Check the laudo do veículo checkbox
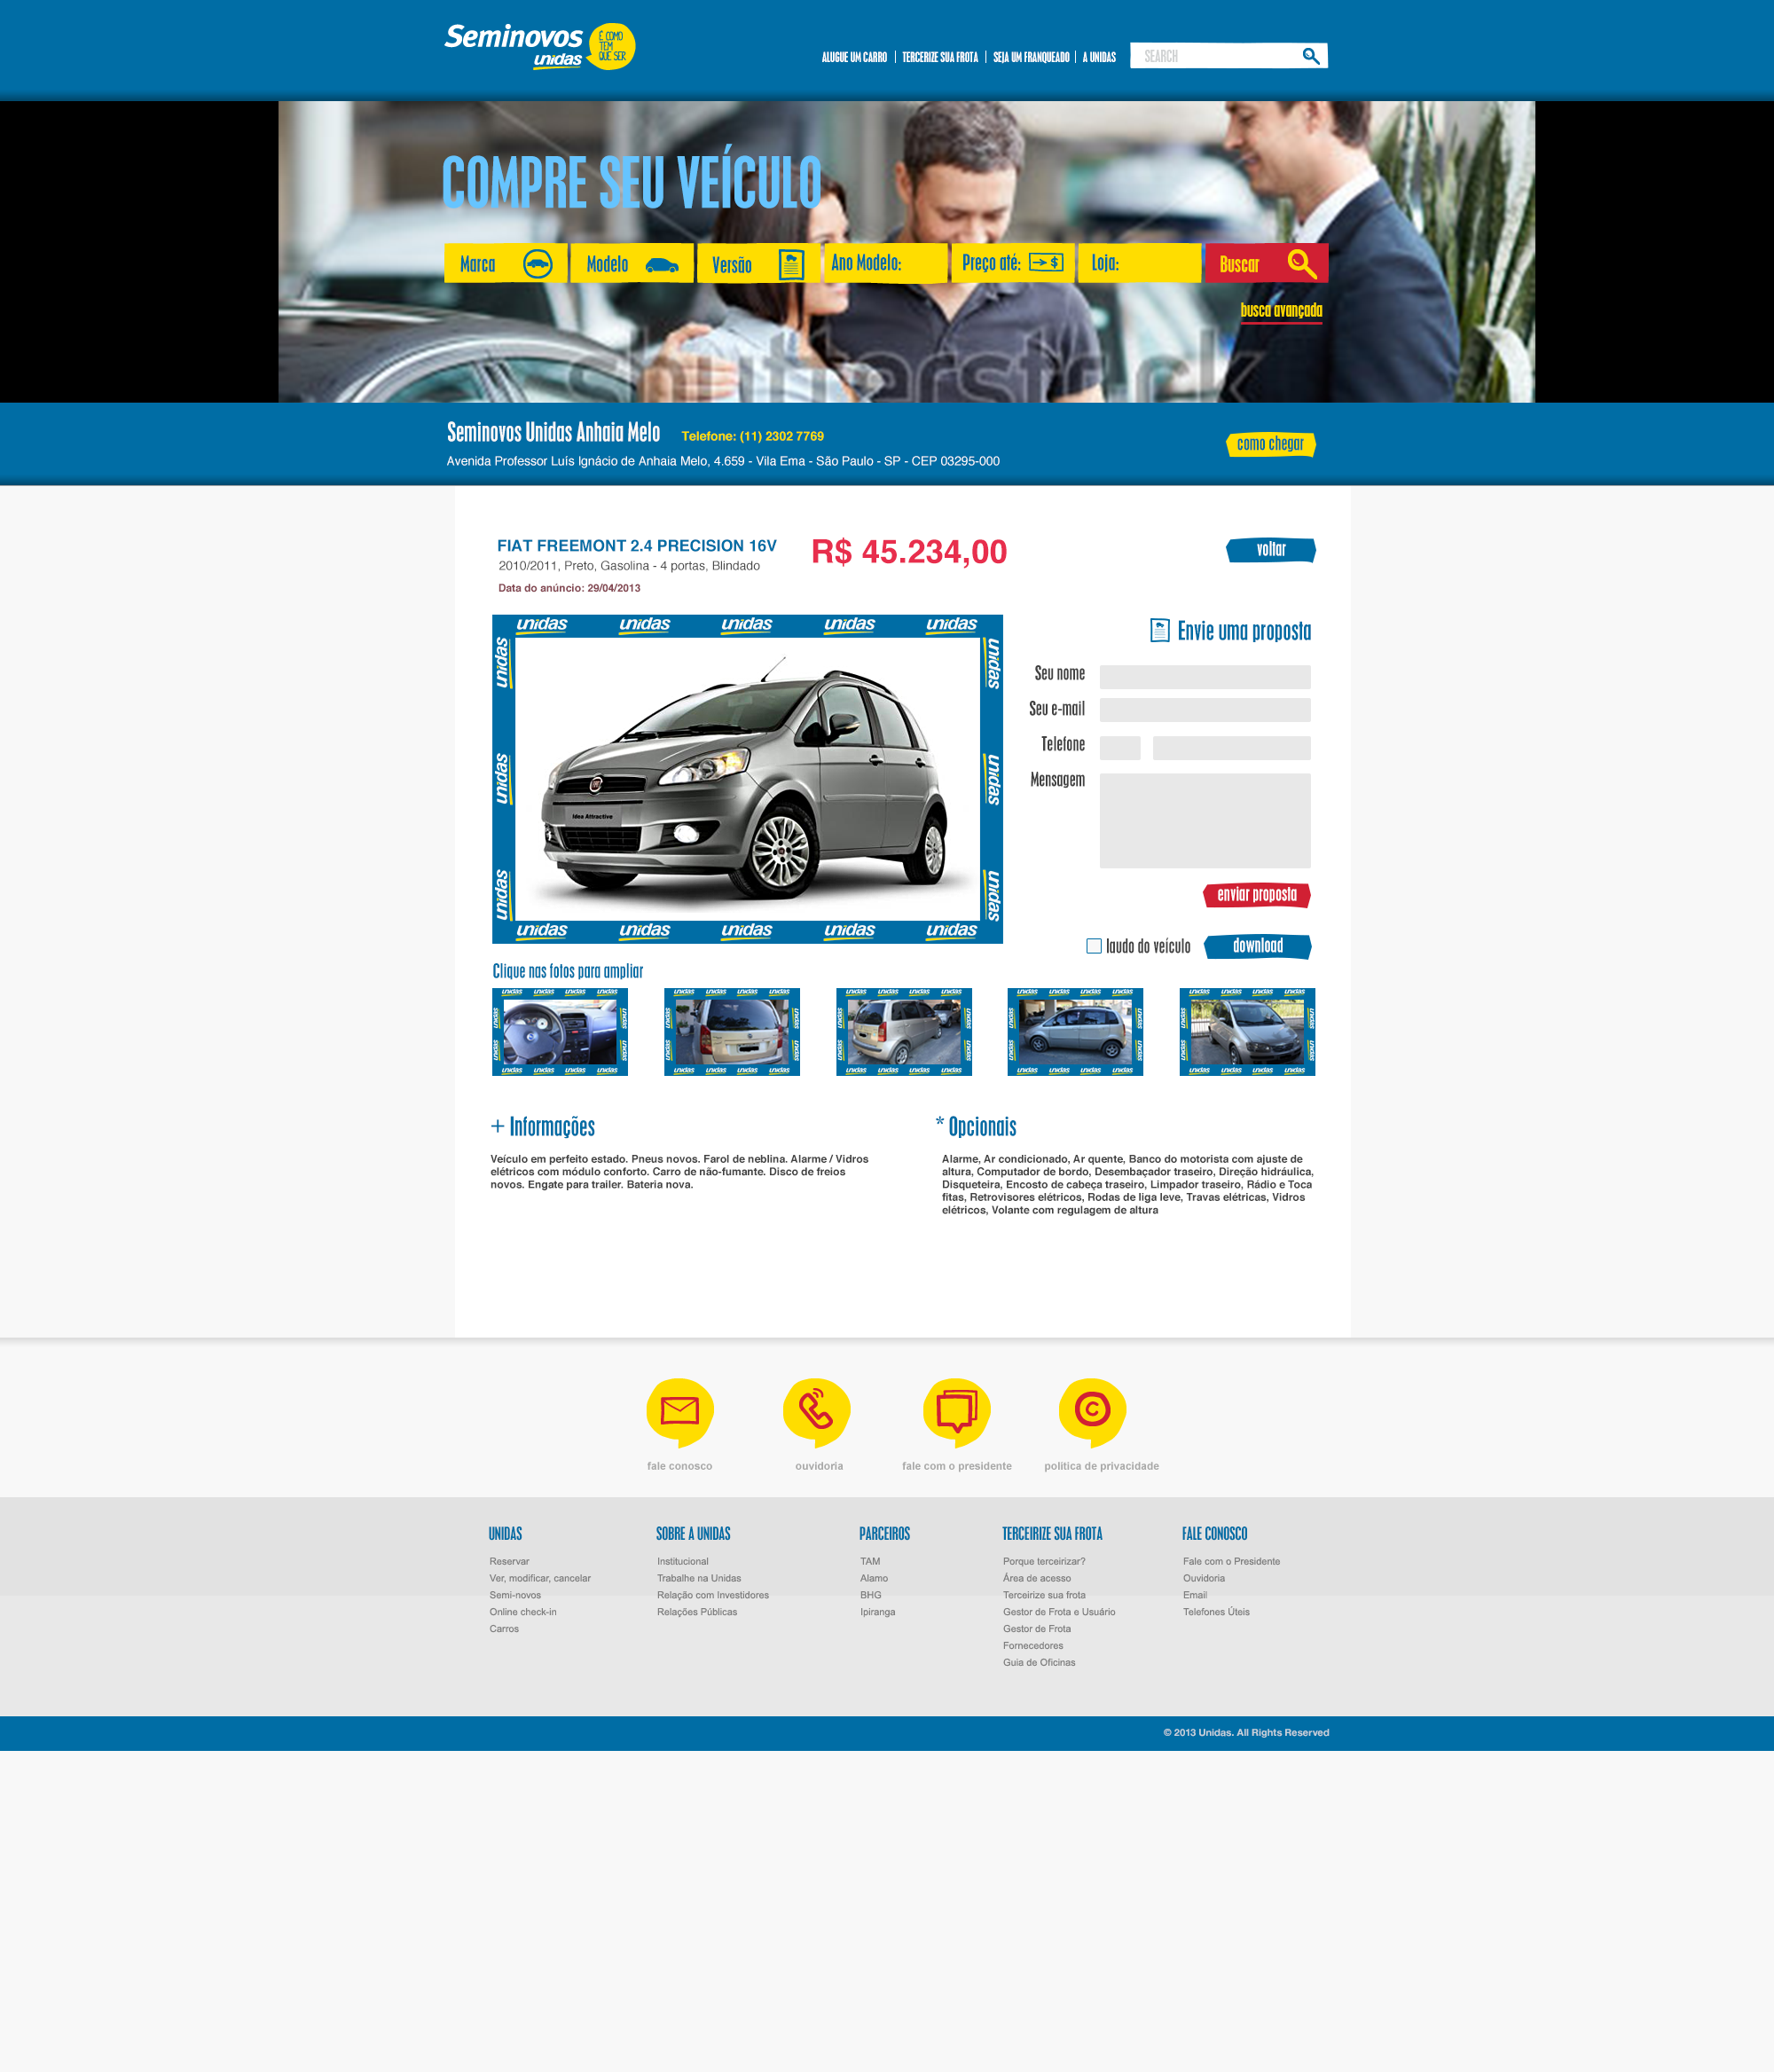 1094,946
